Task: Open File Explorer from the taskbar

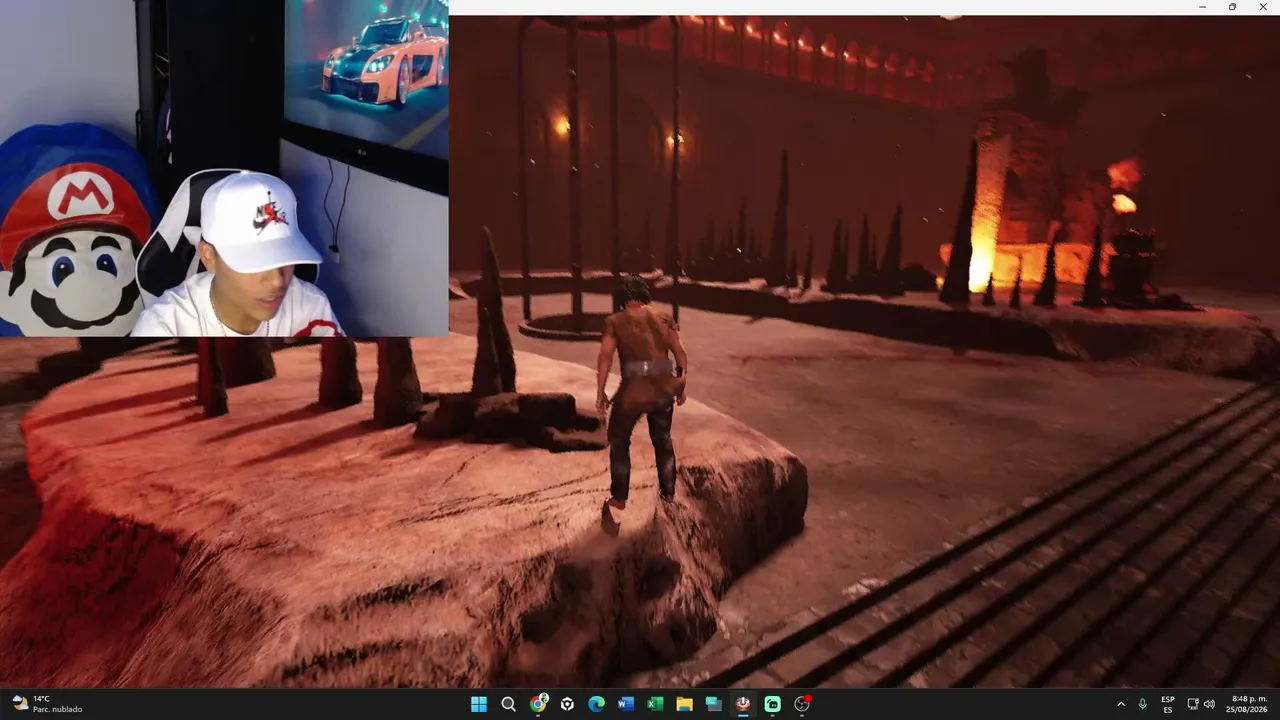Action: pyautogui.click(x=685, y=704)
